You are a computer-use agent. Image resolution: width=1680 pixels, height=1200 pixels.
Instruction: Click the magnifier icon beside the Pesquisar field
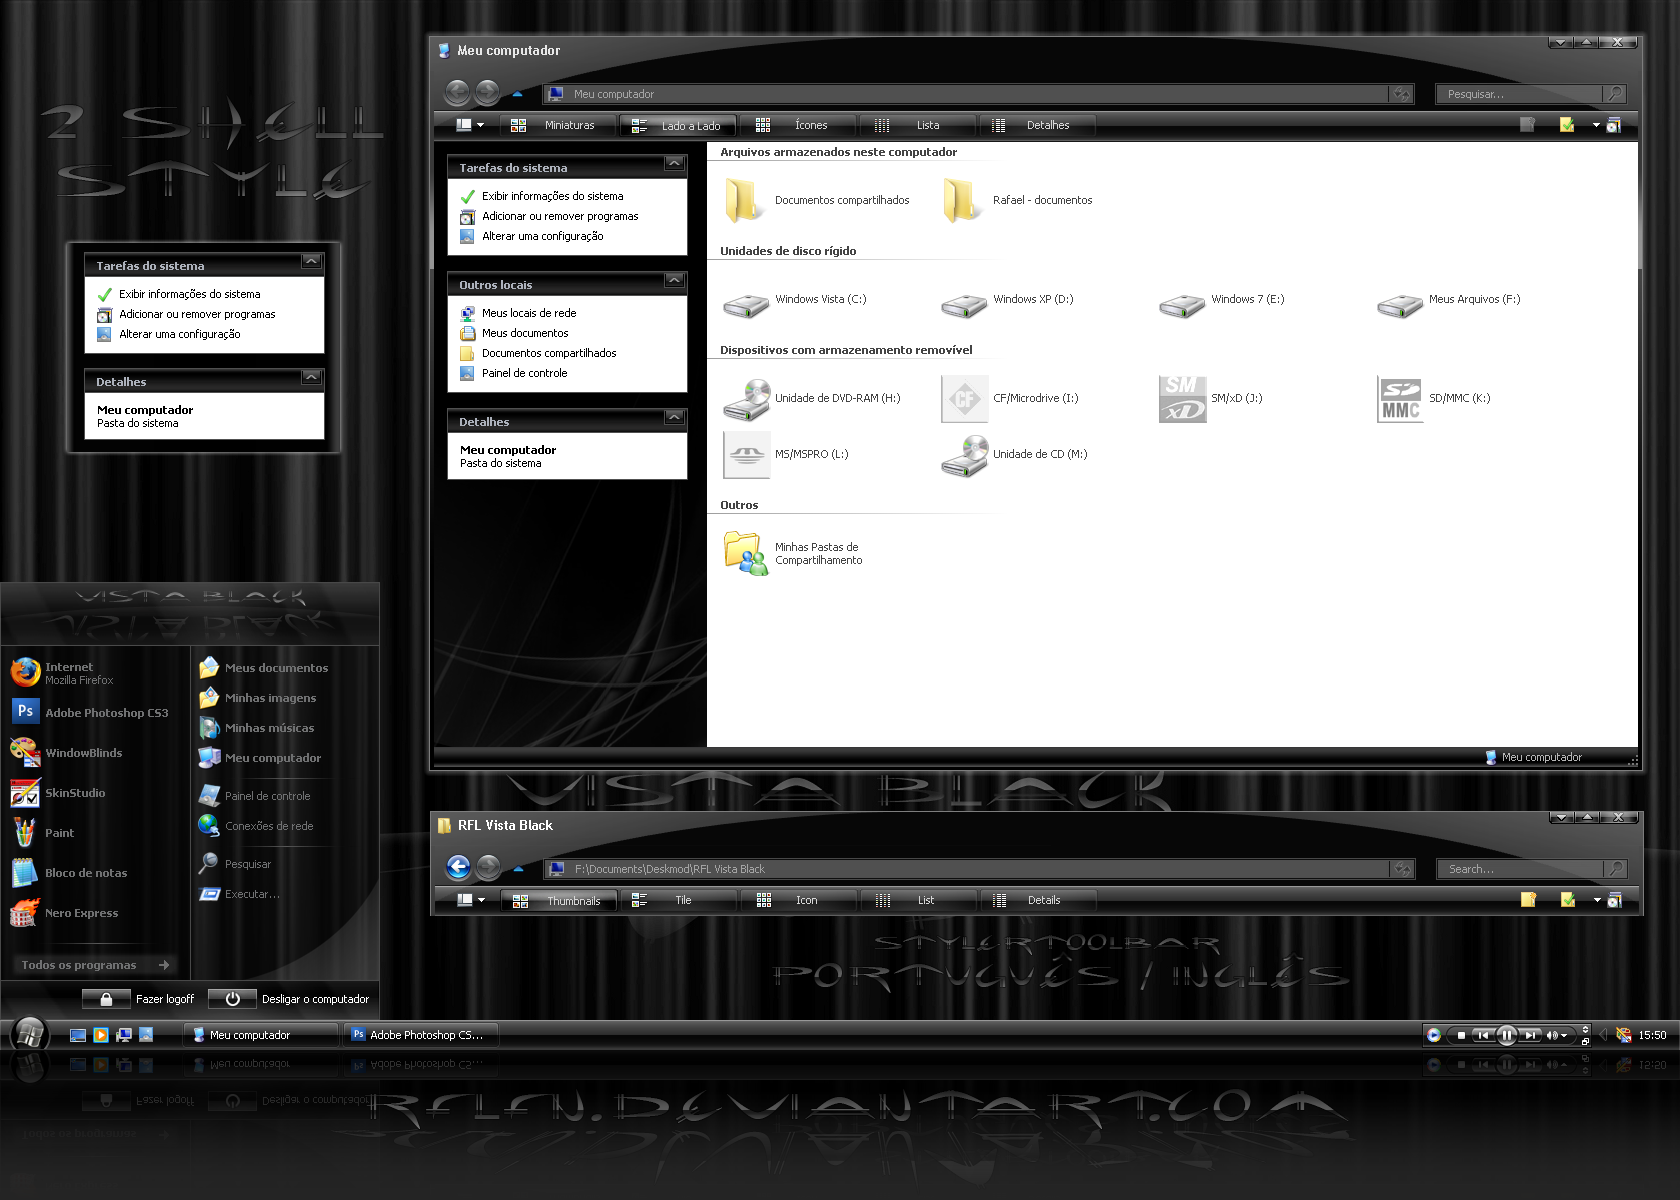1614,94
